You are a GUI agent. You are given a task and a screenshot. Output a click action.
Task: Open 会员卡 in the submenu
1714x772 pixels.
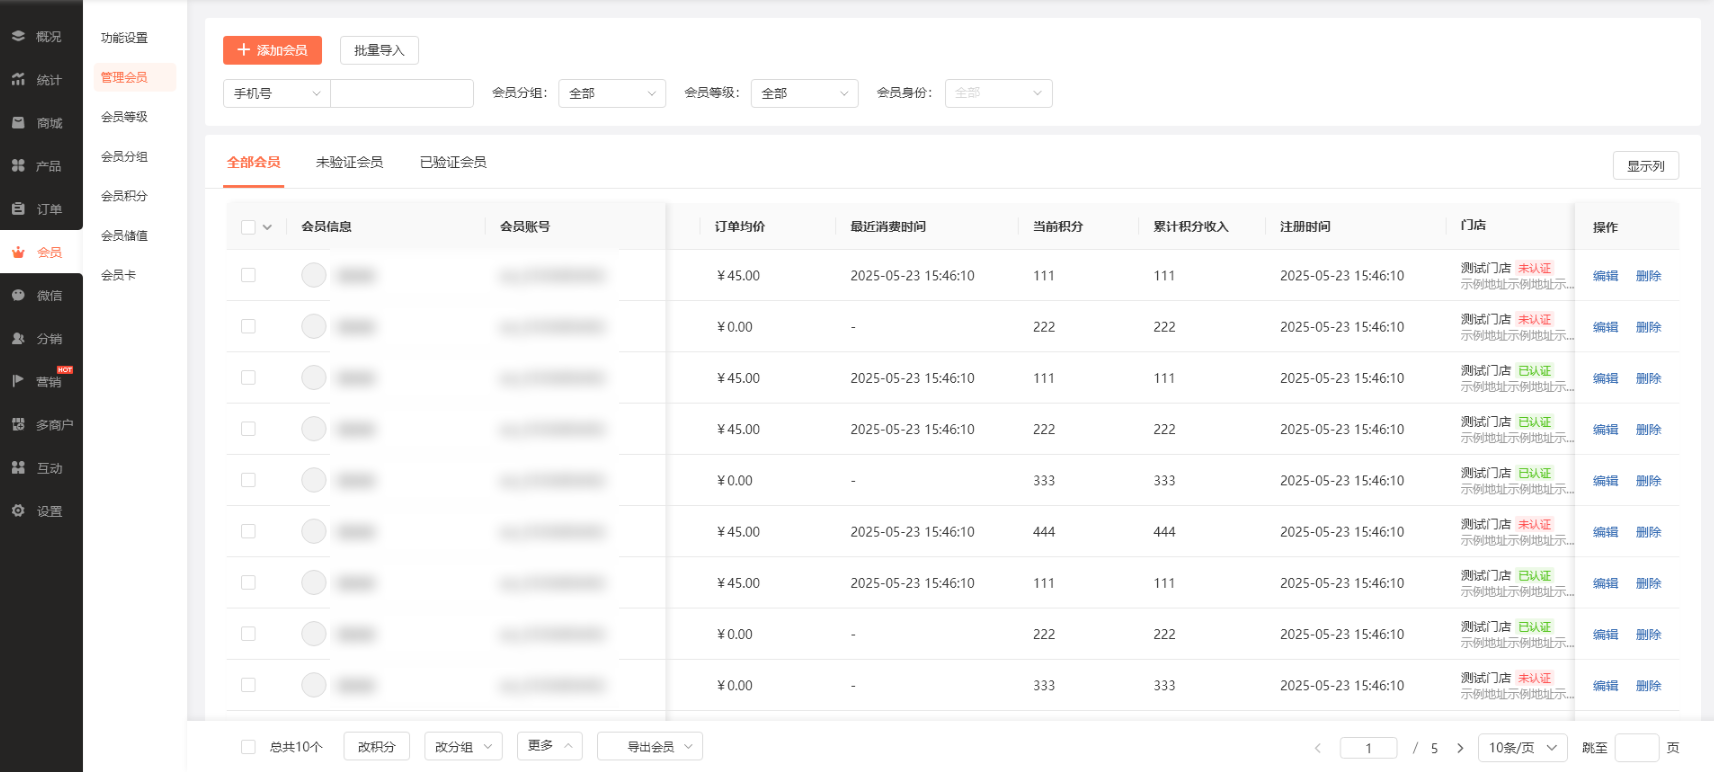tap(118, 275)
